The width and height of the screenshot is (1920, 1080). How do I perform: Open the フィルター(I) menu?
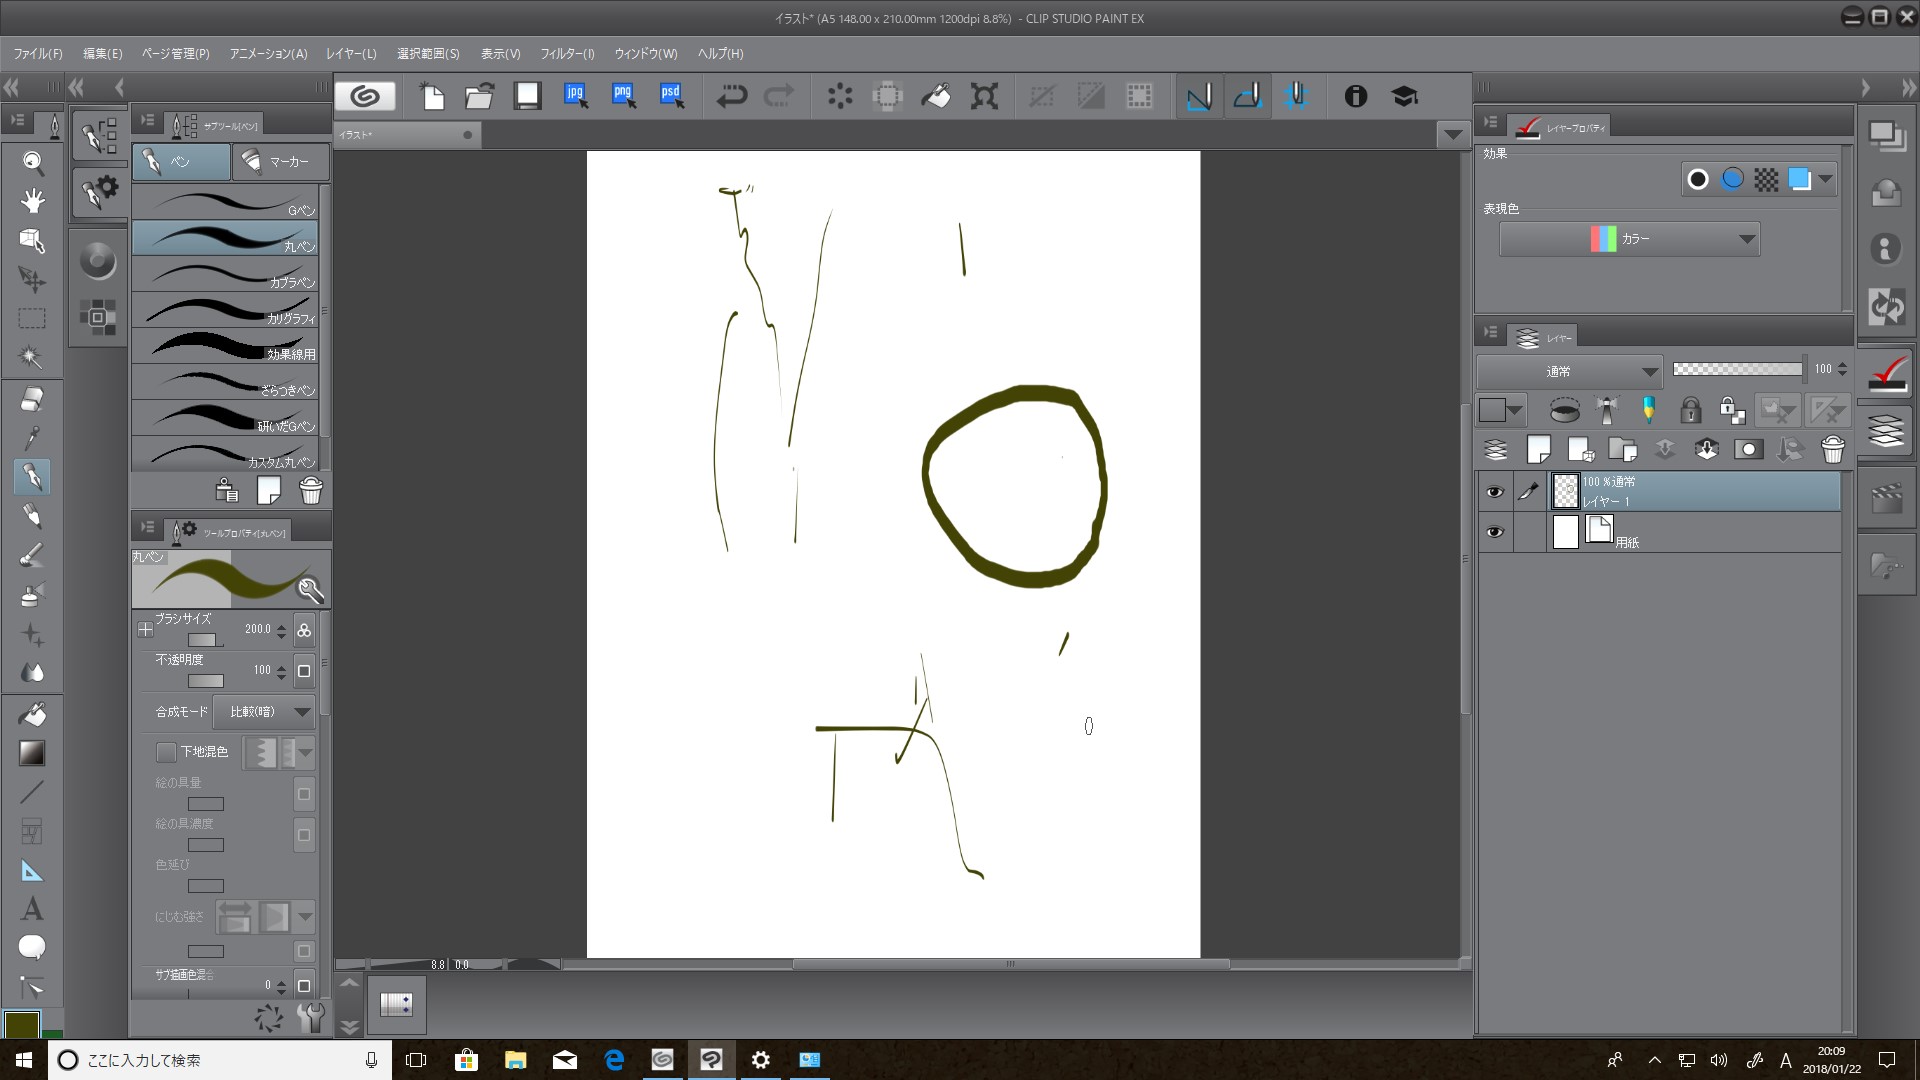(x=567, y=54)
